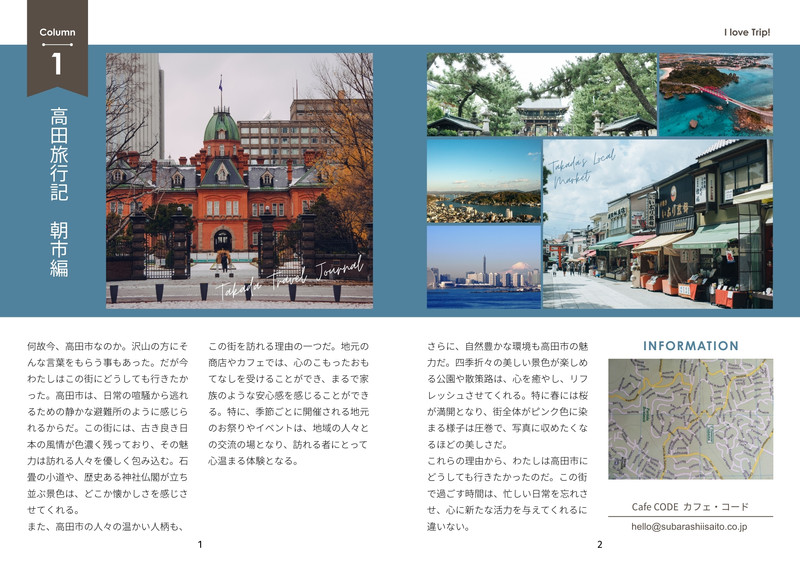Click the line 心温まる体験となる。
Image resolution: width=800 pixels, height=566 pixels.
coord(253,461)
